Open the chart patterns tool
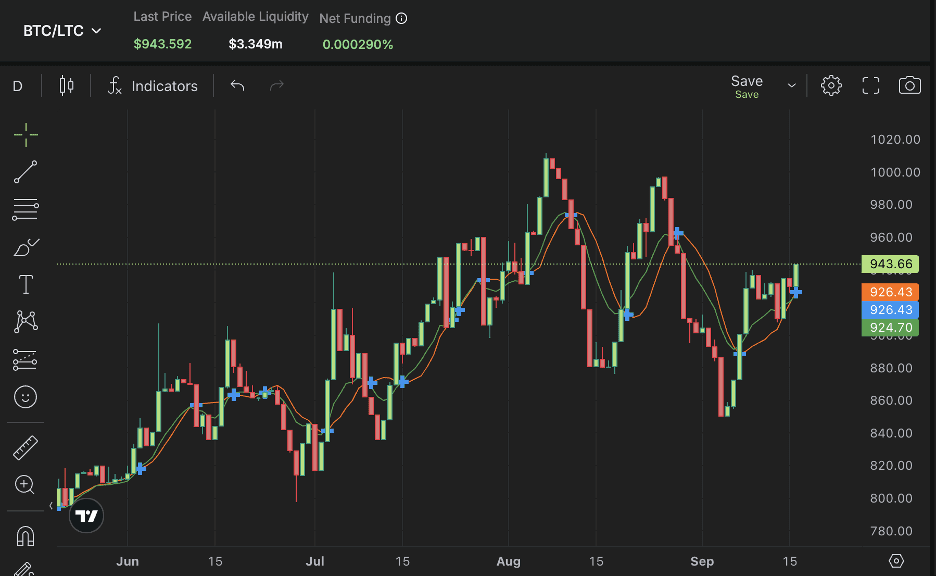The width and height of the screenshot is (936, 576). (26, 322)
